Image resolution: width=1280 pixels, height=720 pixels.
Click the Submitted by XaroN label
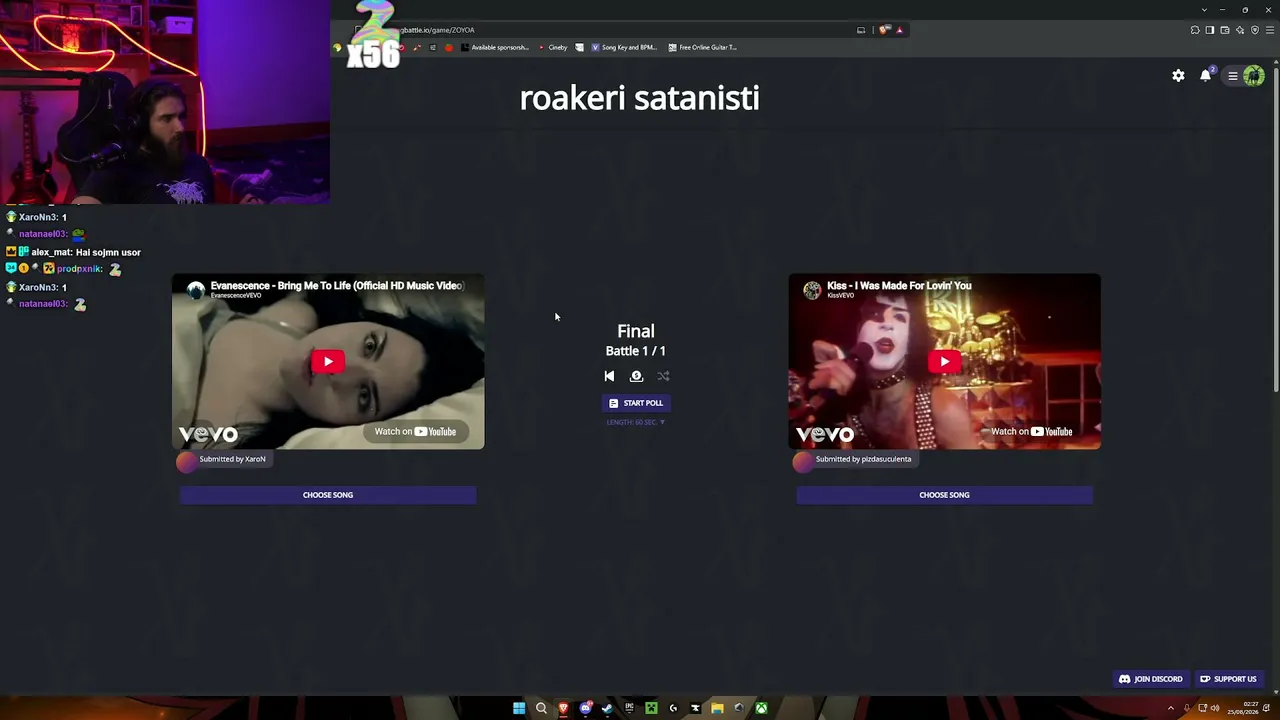click(232, 459)
